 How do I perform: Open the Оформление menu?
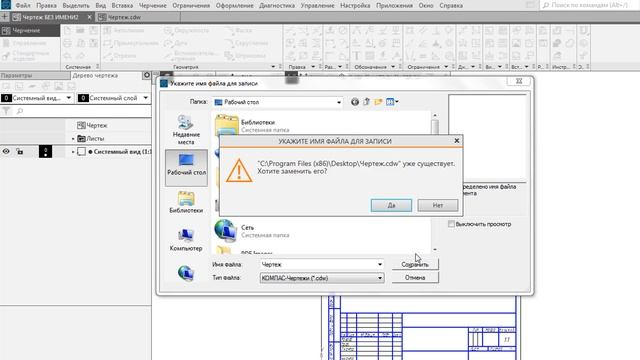(x=235, y=6)
